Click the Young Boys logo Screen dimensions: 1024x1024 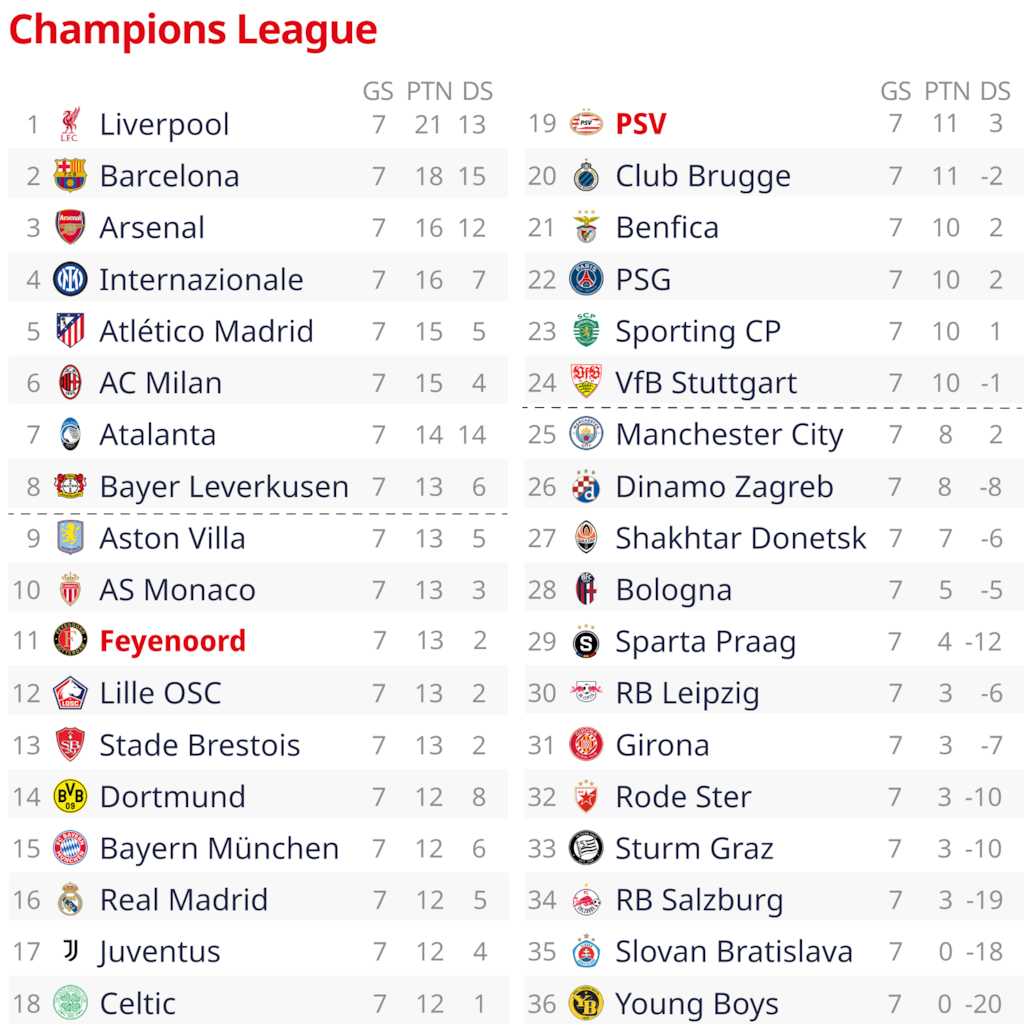586,1002
